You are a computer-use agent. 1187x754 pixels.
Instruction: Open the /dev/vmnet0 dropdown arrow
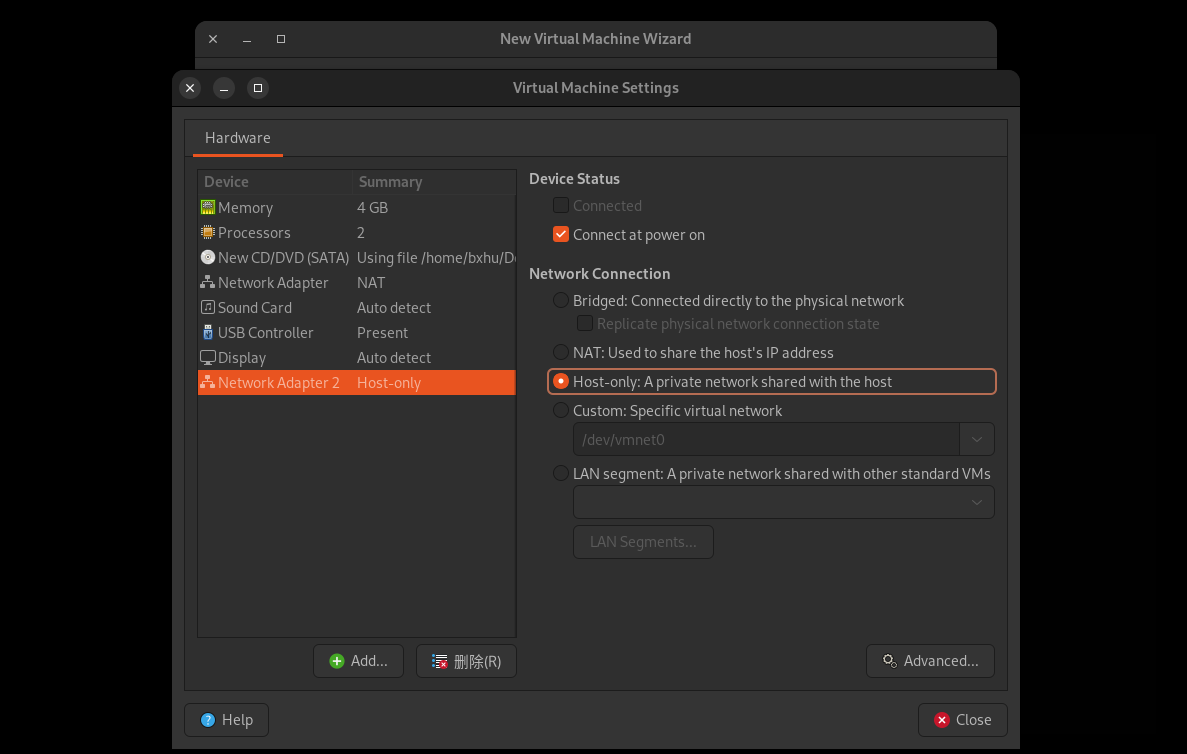(976, 440)
